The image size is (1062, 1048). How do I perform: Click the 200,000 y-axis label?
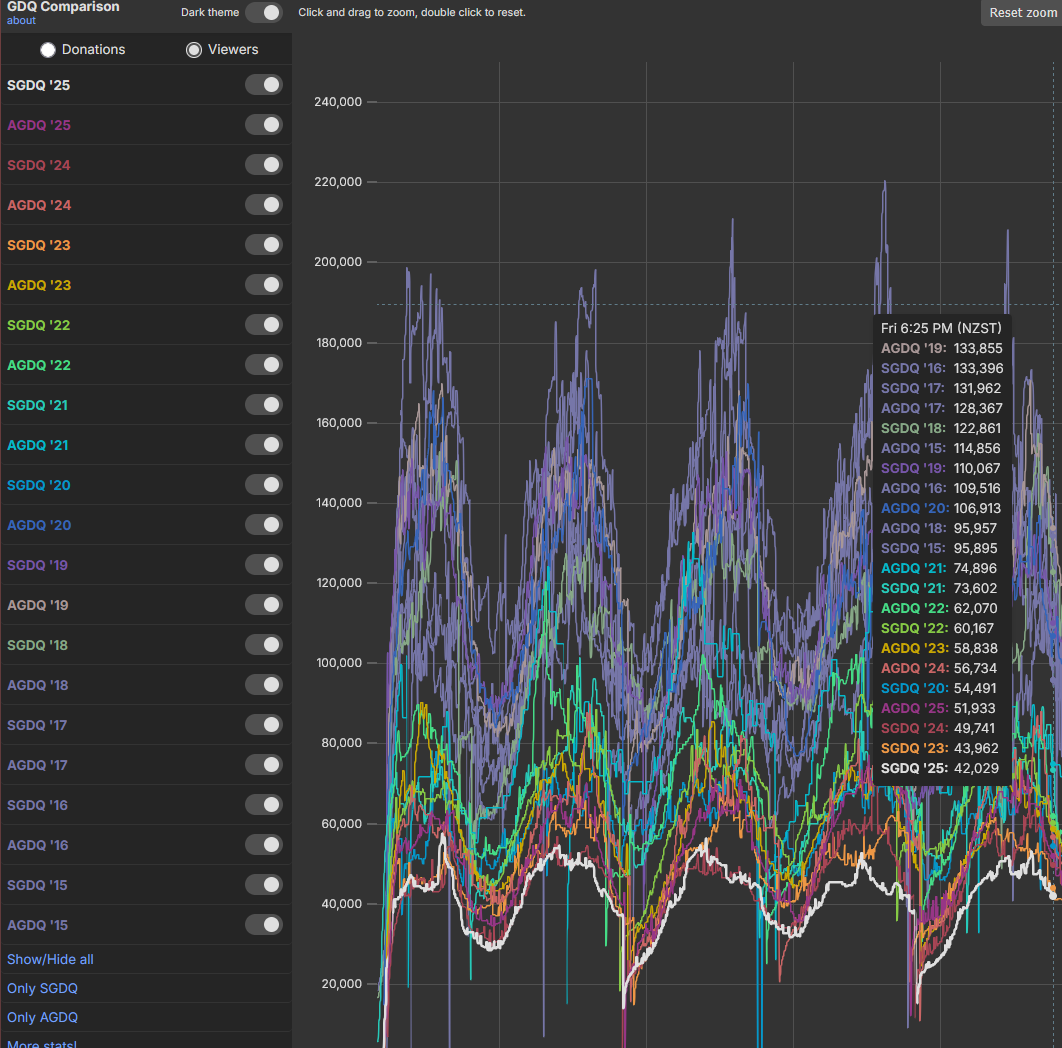[338, 262]
